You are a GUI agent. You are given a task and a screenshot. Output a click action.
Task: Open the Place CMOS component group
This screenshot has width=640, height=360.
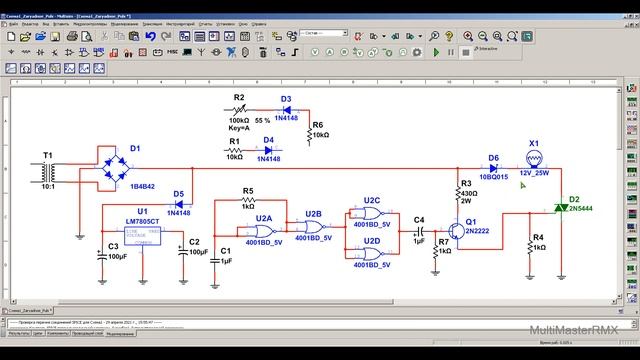tap(98, 52)
